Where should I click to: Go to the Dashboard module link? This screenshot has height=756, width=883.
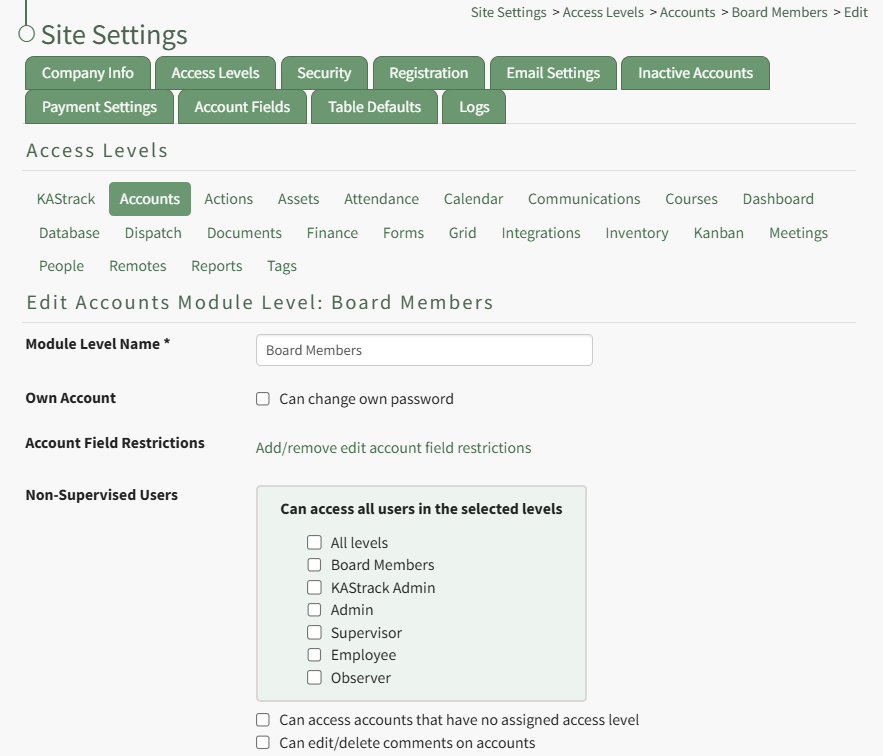point(778,199)
